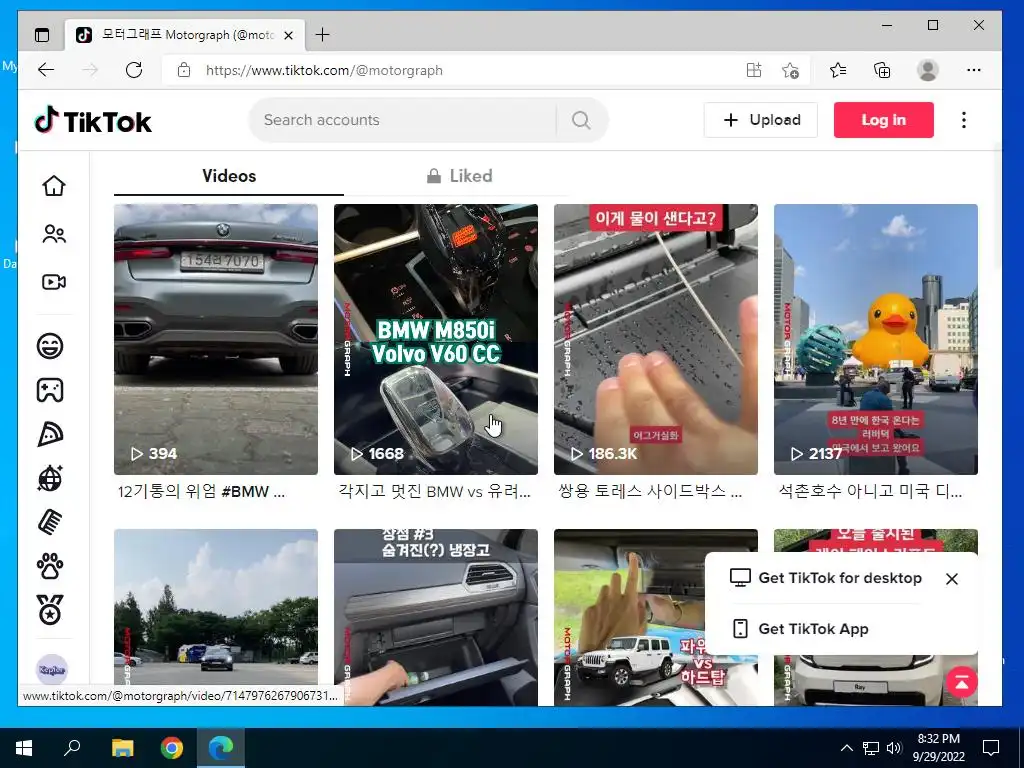This screenshot has width=1024, height=768.
Task: Open Windows taskbar search
Action: tap(72, 748)
